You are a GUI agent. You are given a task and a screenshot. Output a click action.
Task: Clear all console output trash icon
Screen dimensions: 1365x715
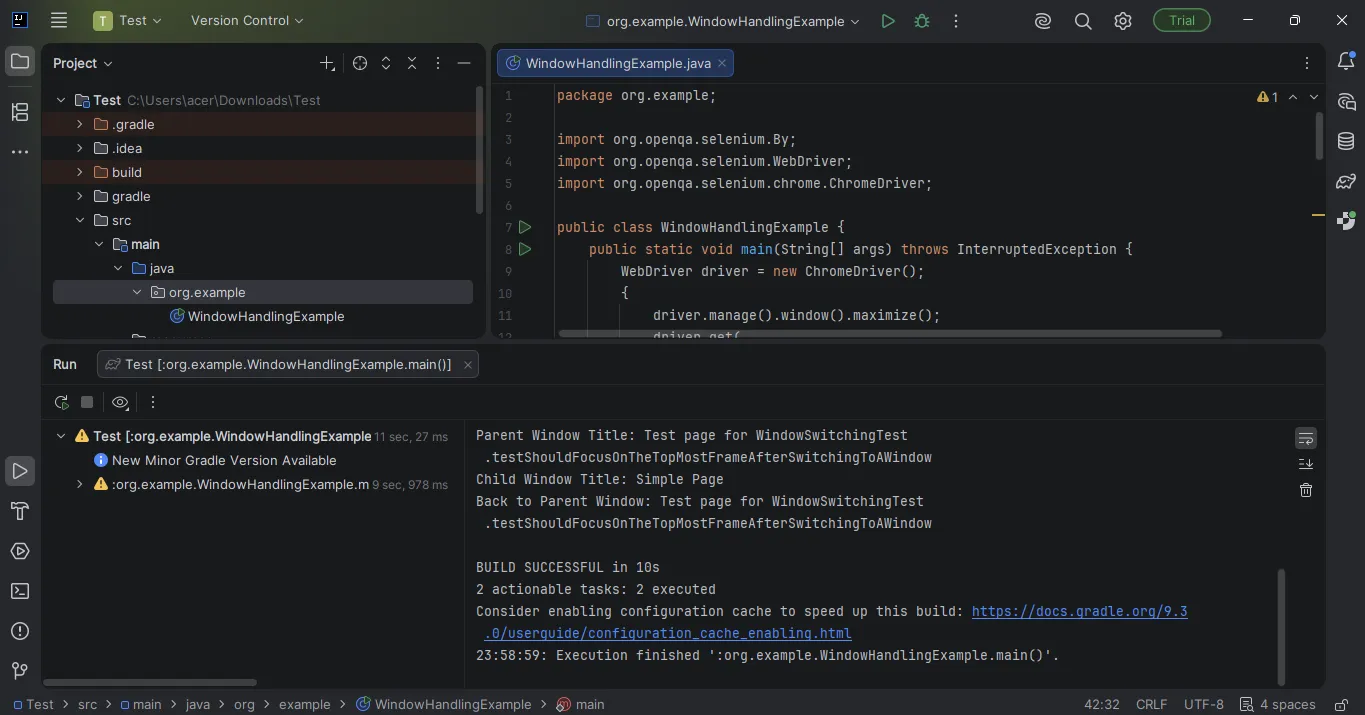(x=1306, y=490)
